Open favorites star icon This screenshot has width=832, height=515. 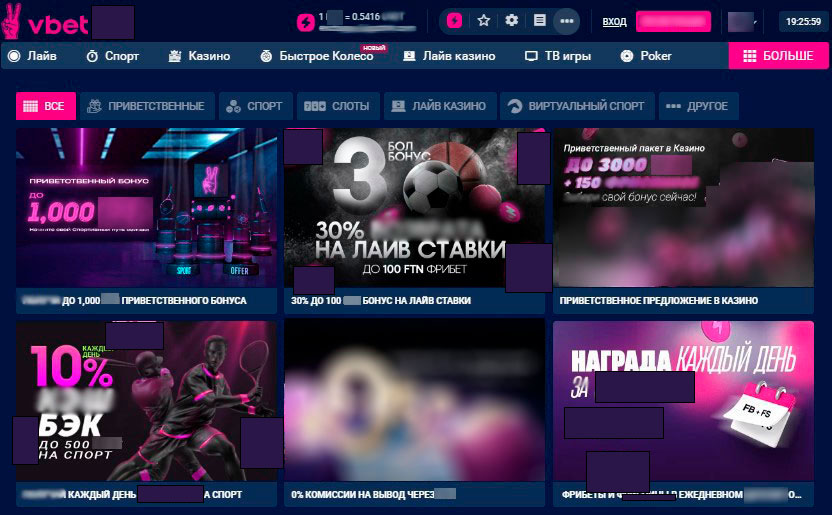[x=483, y=21]
